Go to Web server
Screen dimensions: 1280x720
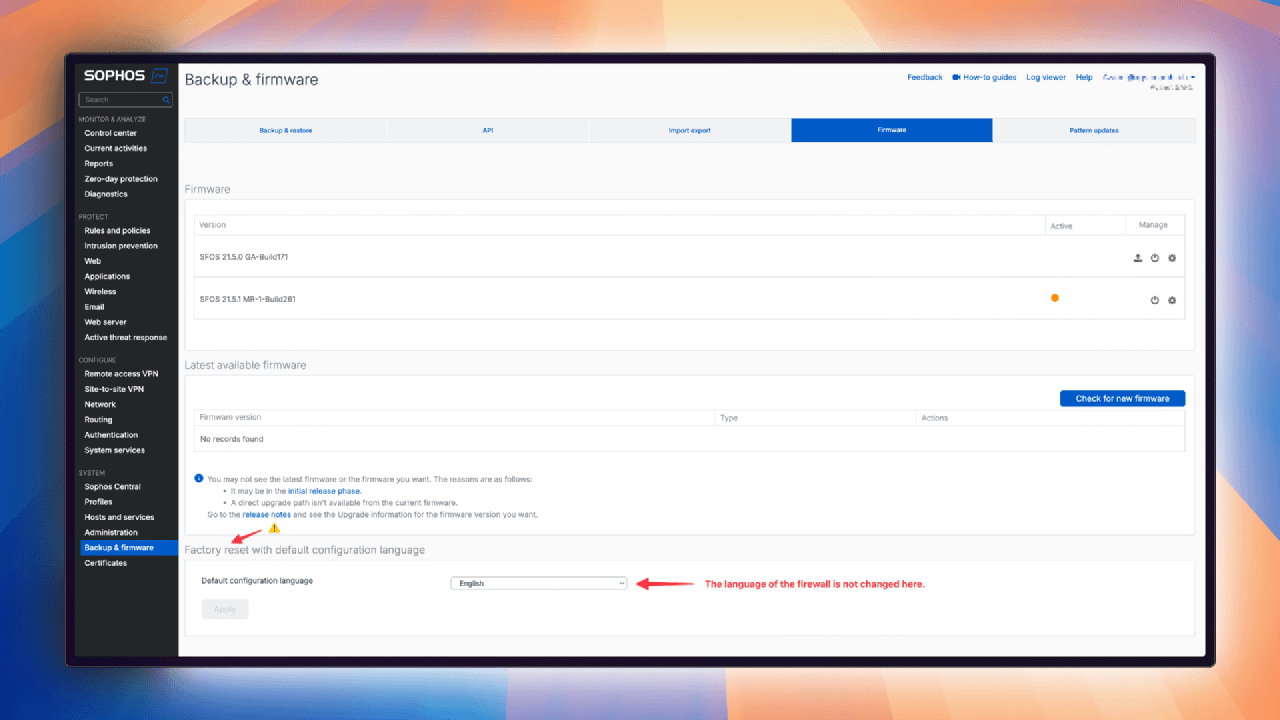(x=105, y=322)
